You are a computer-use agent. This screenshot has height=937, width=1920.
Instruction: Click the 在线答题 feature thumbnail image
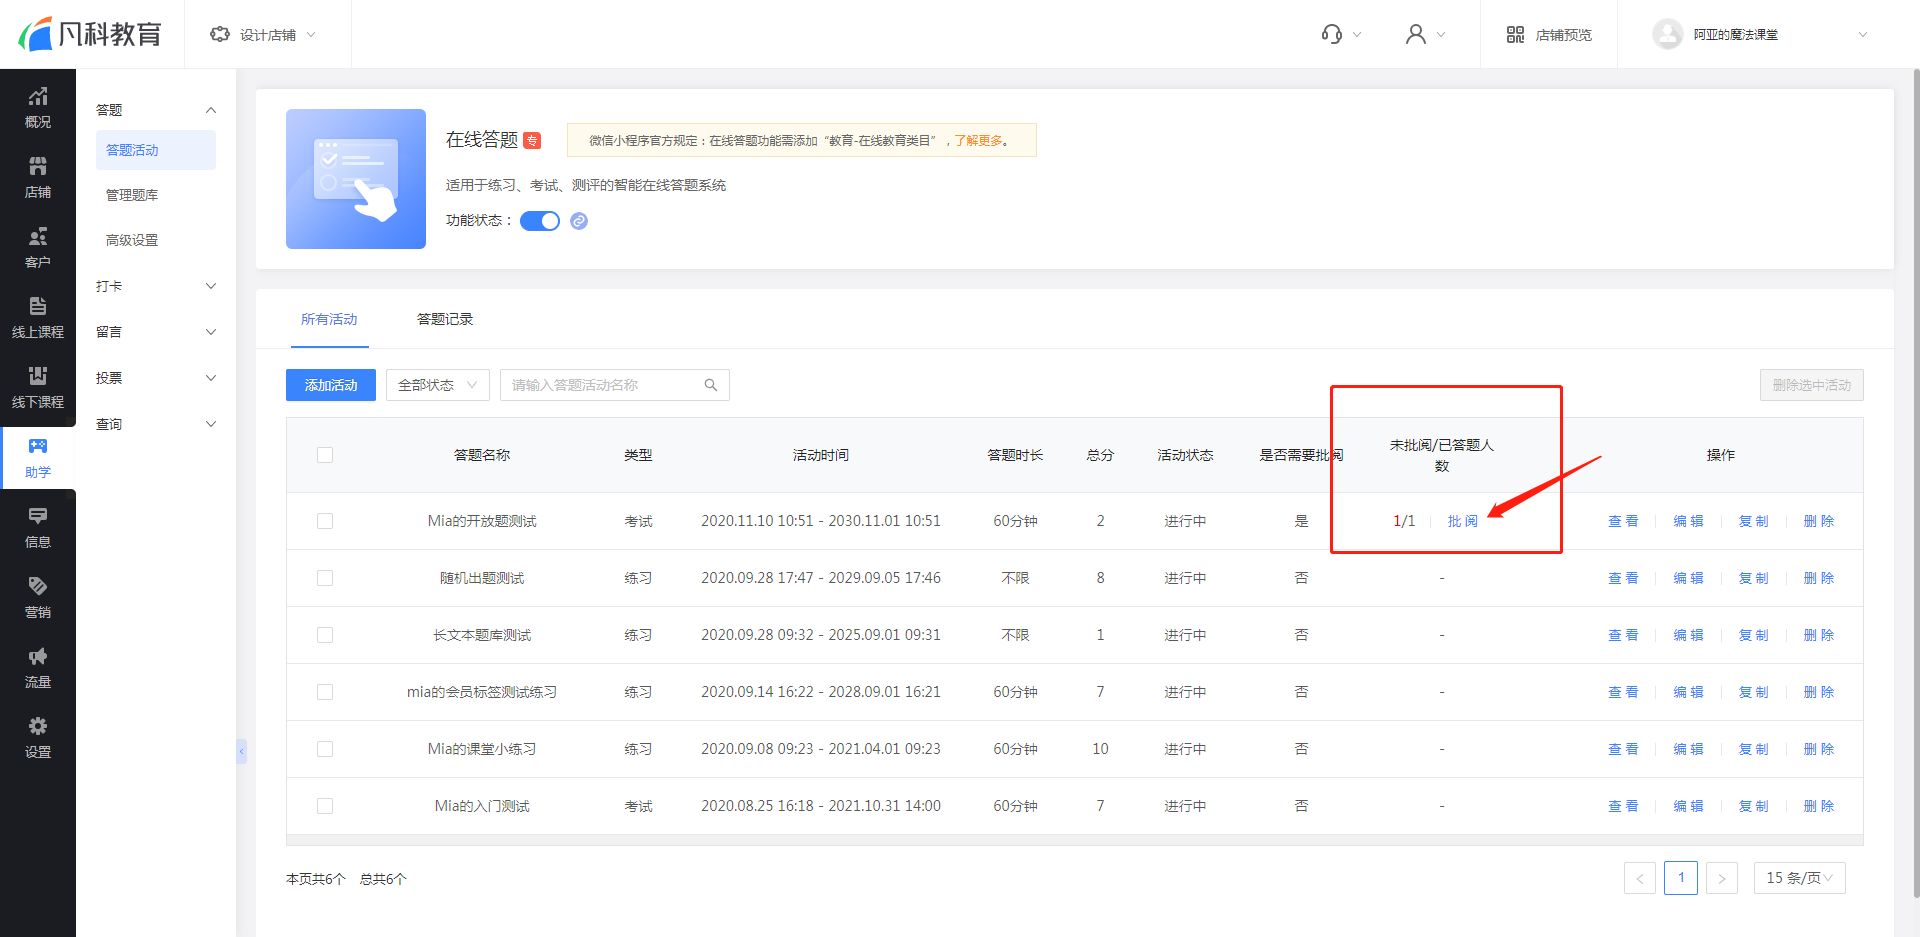356,179
